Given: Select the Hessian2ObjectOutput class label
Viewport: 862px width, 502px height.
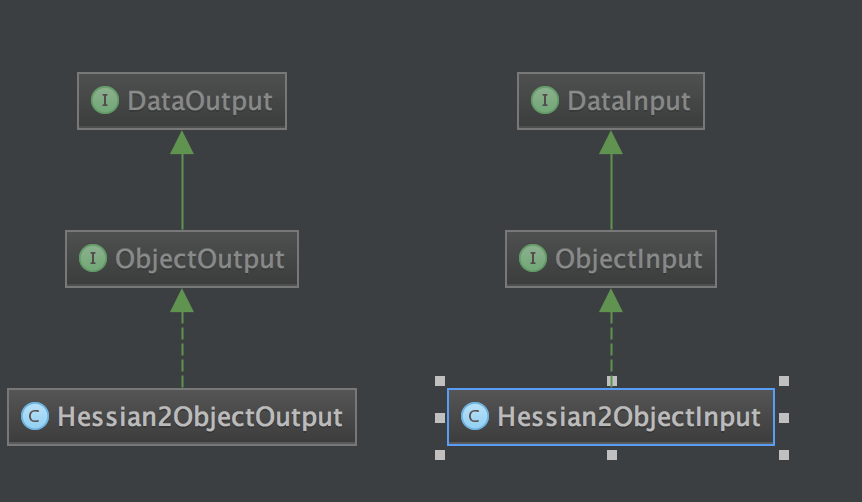Looking at the screenshot, I should point(200,417).
